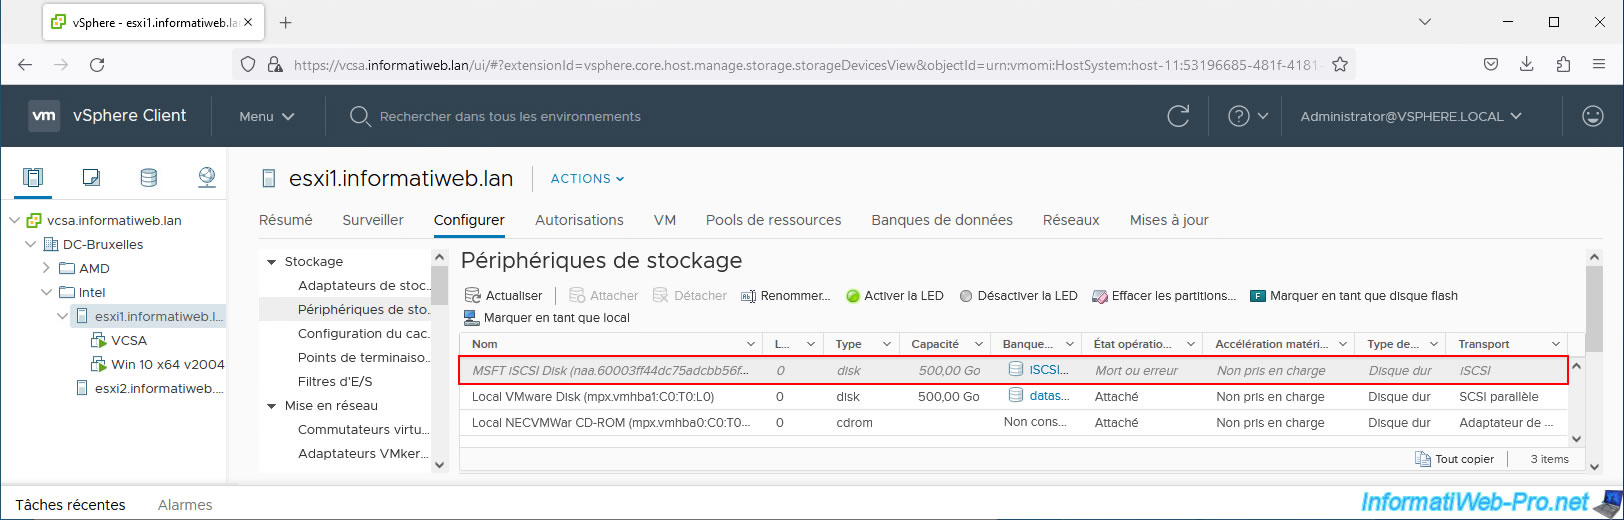Open the Alarmes panel tab
The height and width of the screenshot is (520, 1624).
pyautogui.click(x=185, y=505)
